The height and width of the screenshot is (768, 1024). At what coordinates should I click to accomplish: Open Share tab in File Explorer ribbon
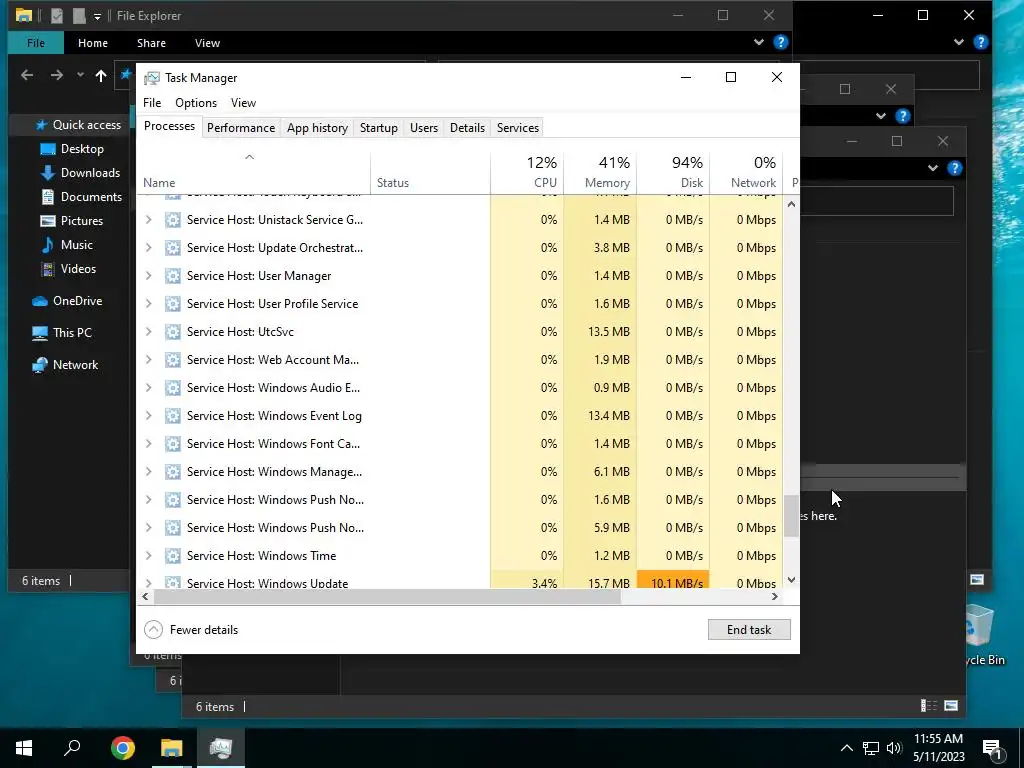click(x=151, y=43)
